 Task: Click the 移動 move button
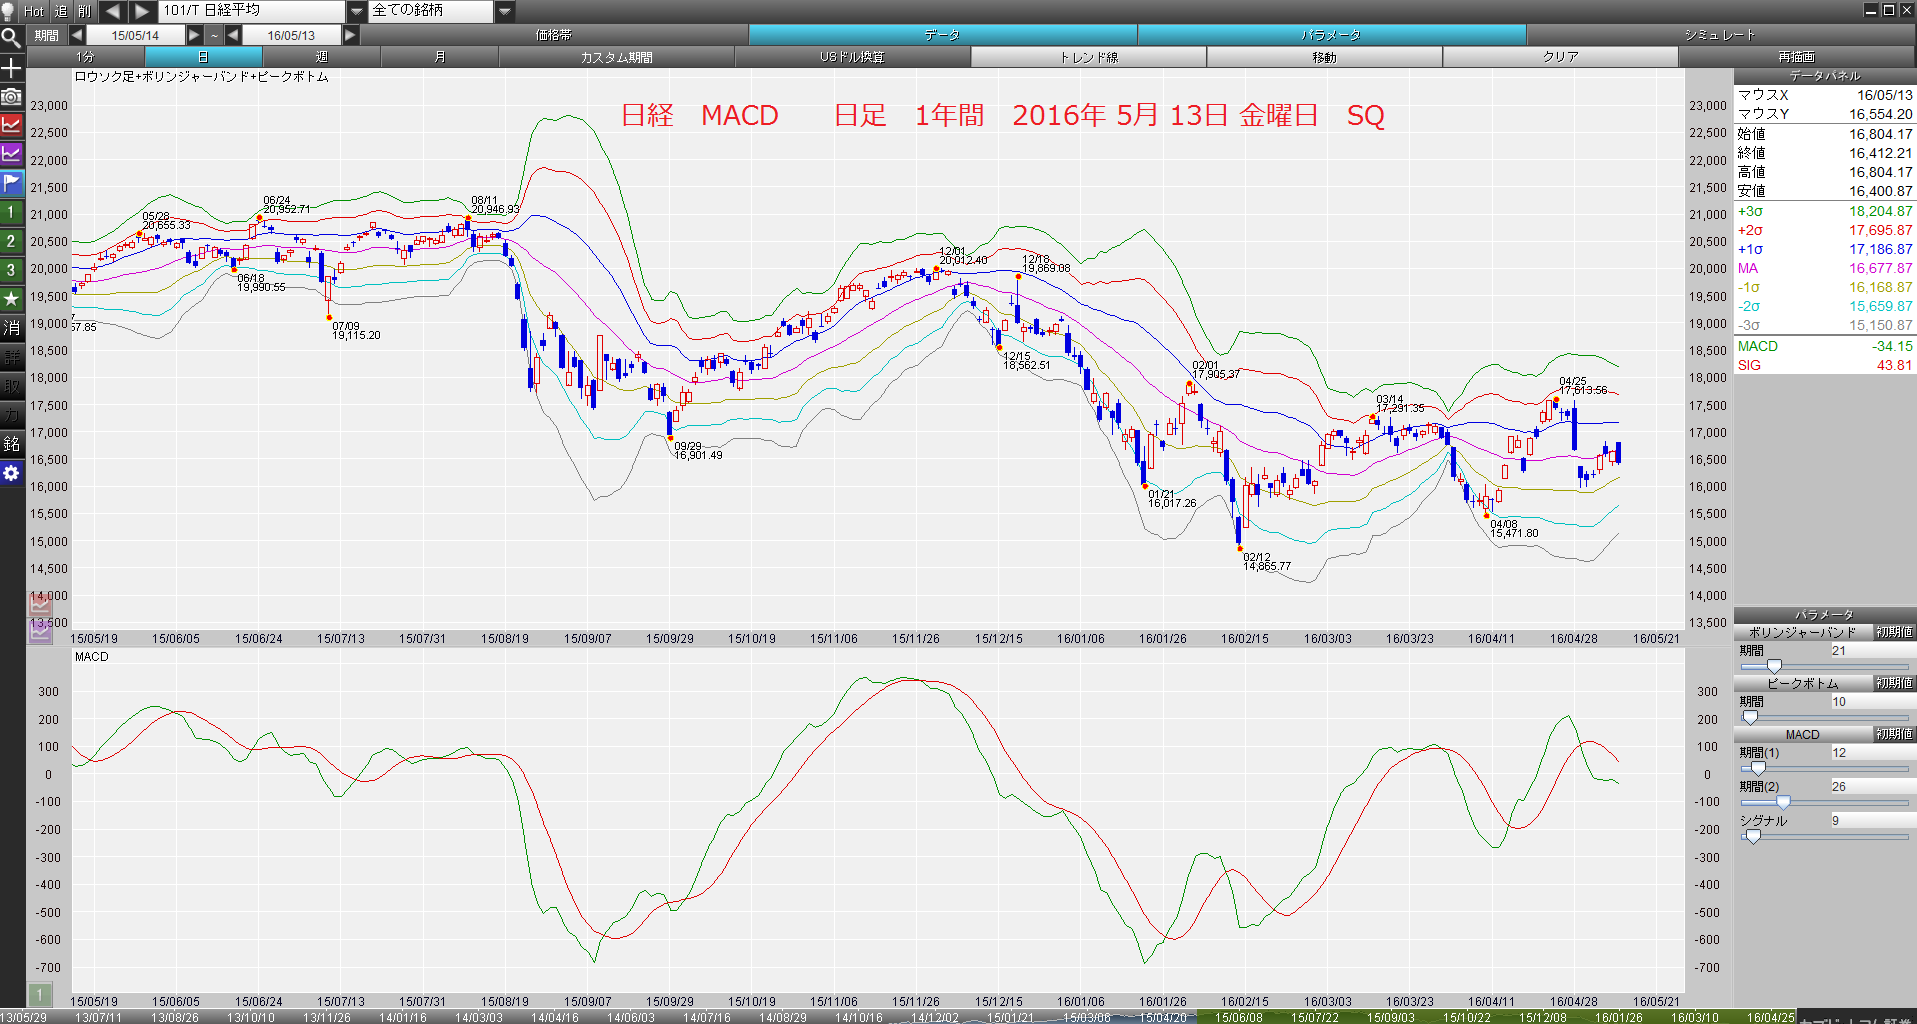(x=1325, y=57)
